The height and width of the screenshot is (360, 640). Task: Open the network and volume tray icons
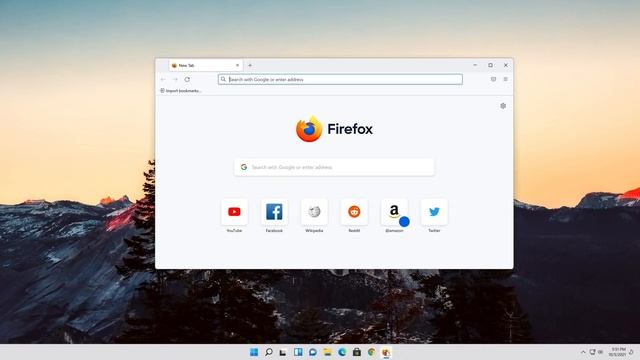(x=596, y=352)
